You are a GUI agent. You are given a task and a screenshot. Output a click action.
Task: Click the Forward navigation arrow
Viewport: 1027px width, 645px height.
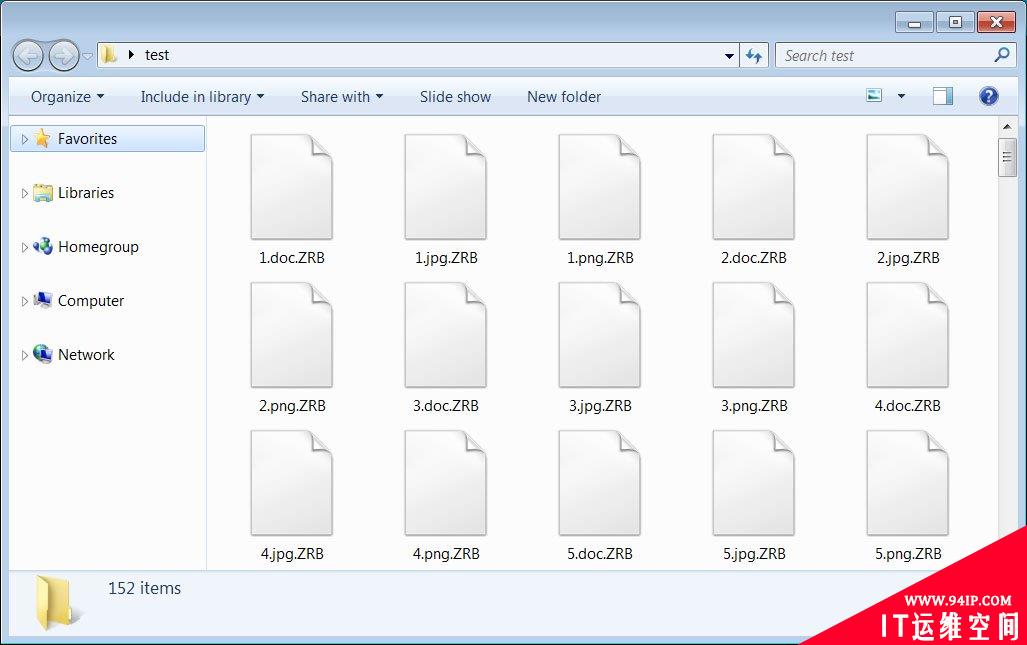point(64,56)
